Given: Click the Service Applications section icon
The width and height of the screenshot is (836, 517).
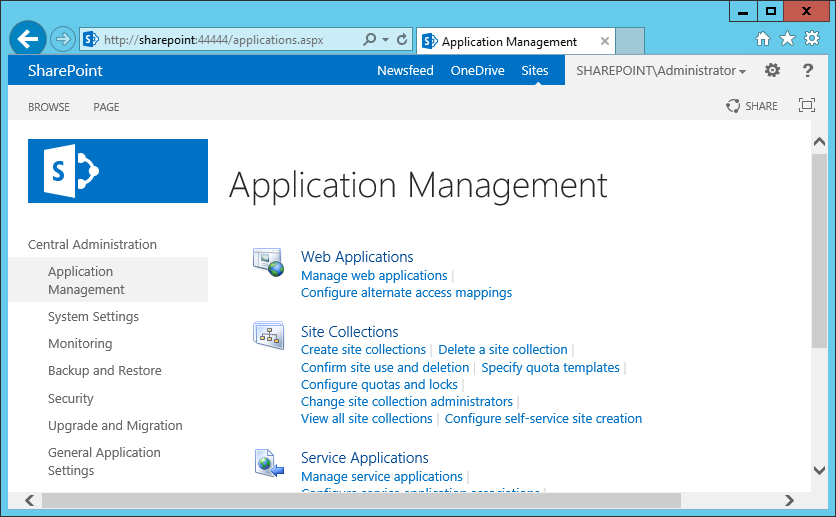Looking at the screenshot, I should click(x=269, y=463).
